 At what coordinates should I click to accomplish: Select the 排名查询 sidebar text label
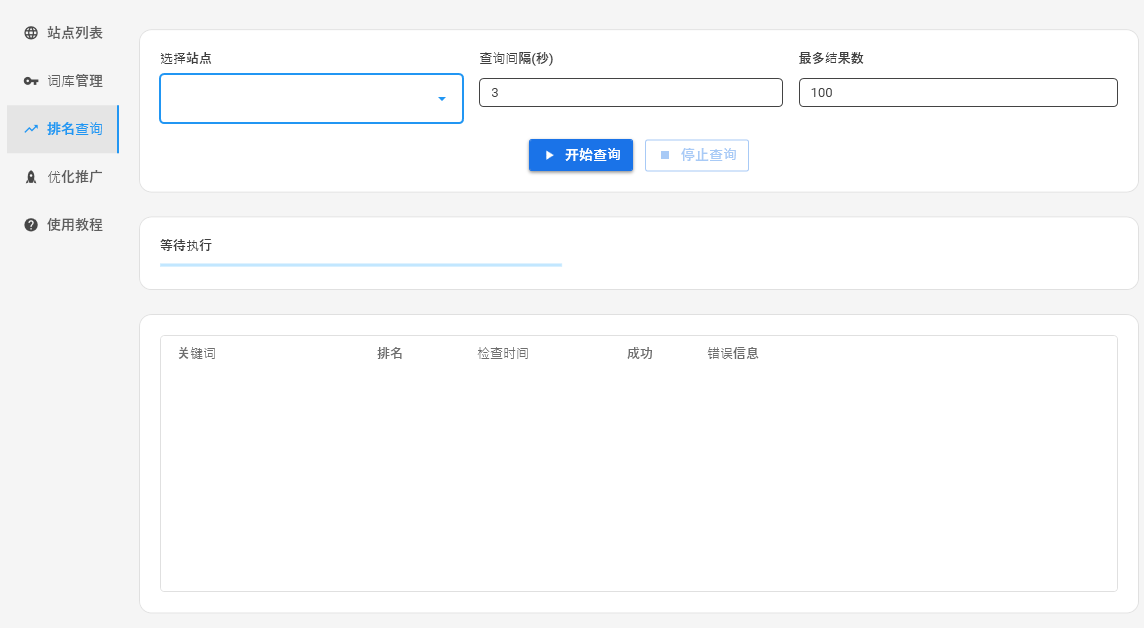pos(75,129)
